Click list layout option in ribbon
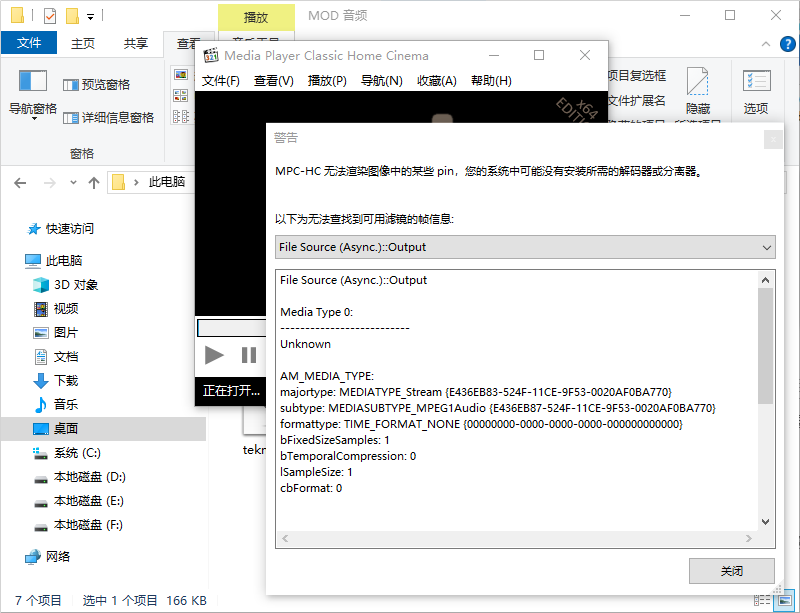This screenshot has width=800, height=613. pyautogui.click(x=181, y=117)
